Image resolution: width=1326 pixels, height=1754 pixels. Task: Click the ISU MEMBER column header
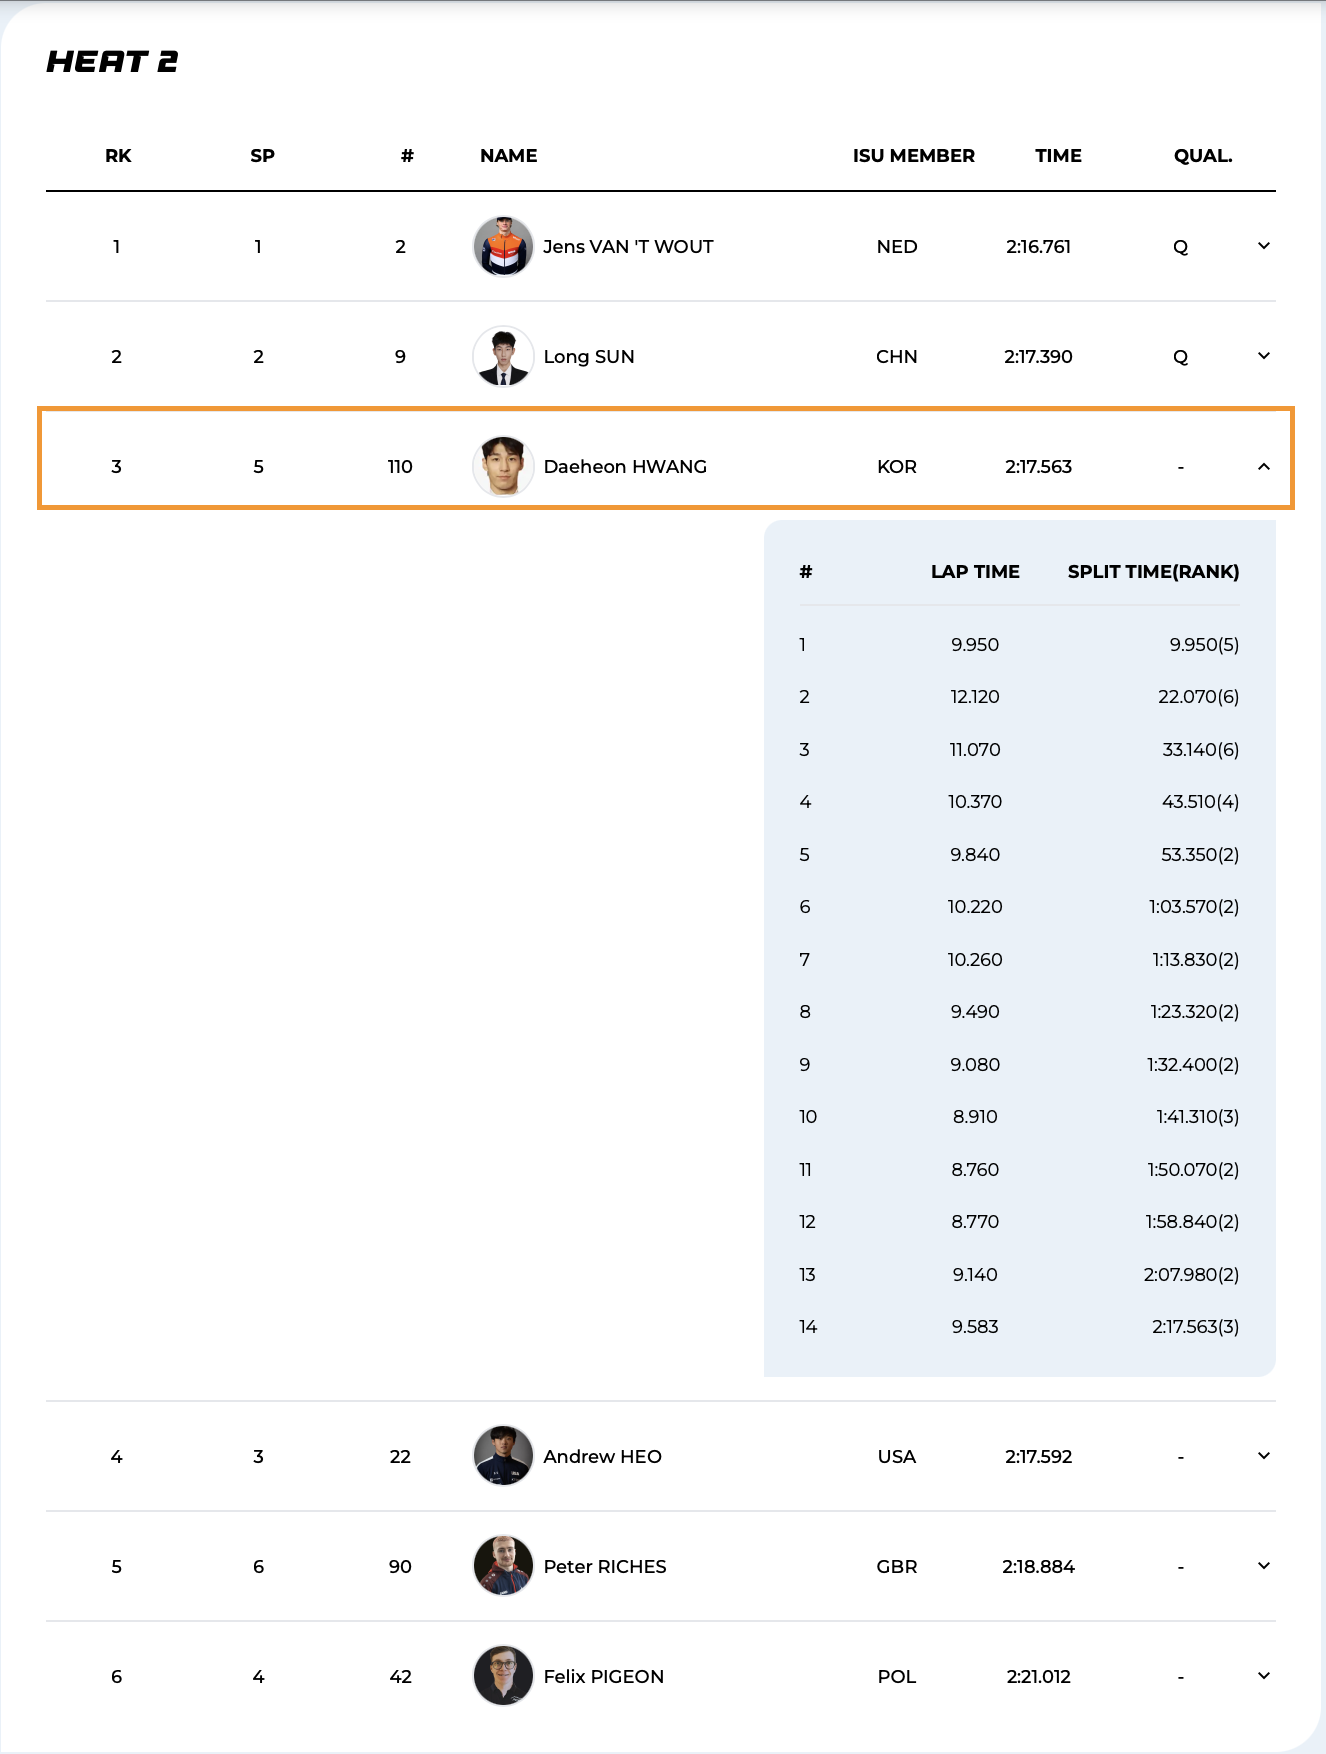[913, 156]
